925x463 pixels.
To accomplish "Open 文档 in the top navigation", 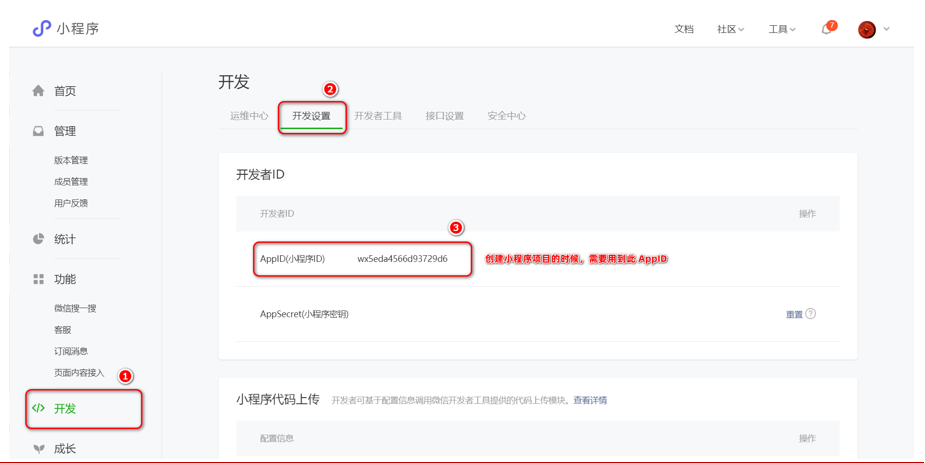I will click(x=684, y=30).
